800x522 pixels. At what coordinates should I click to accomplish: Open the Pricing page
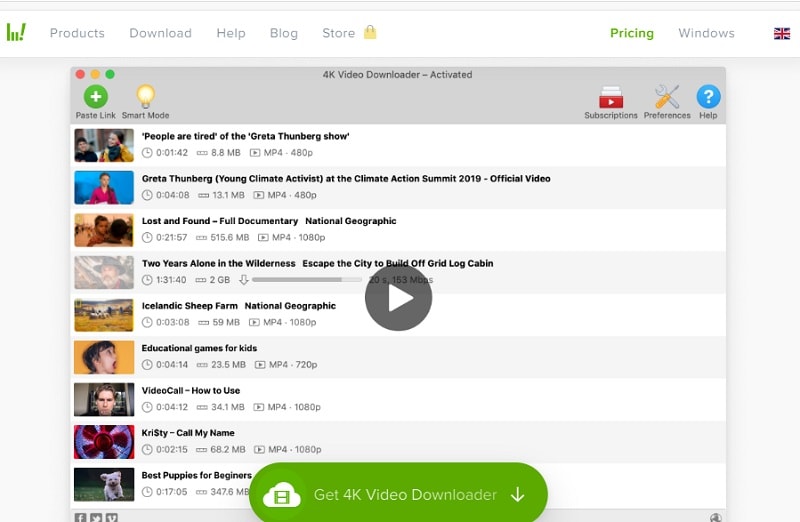(632, 33)
